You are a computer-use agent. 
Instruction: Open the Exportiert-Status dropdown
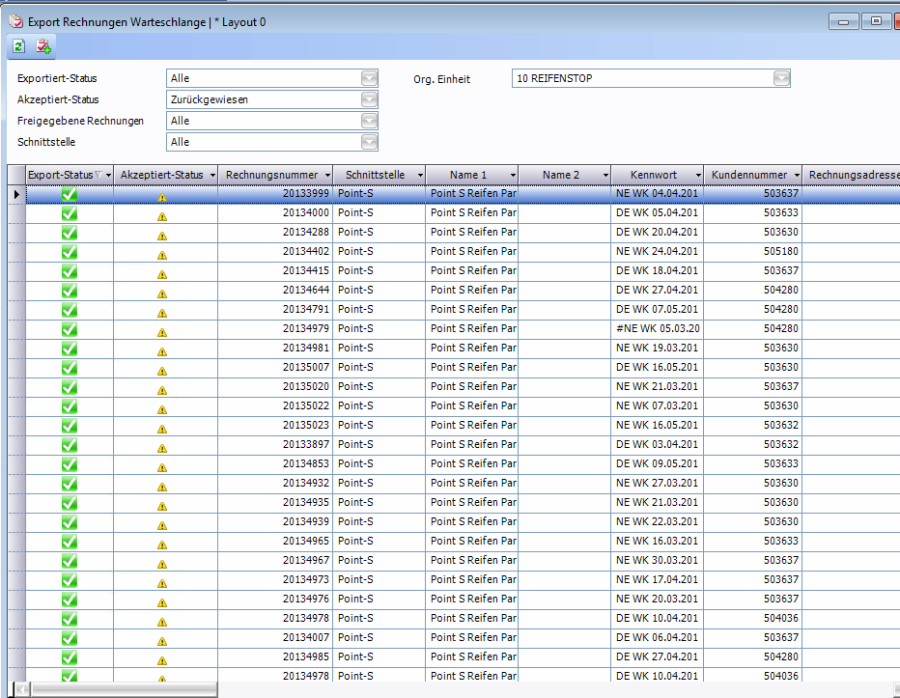click(369, 78)
